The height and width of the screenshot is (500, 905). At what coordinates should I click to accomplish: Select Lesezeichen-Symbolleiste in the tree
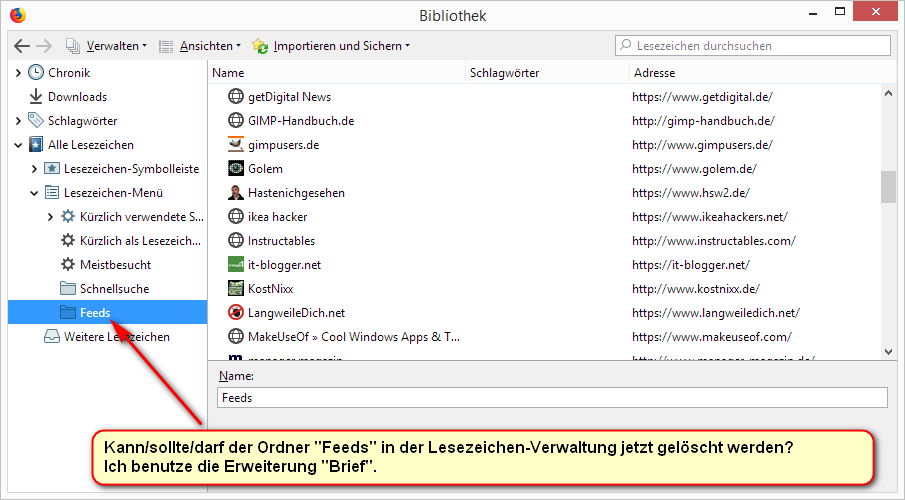pyautogui.click(x=131, y=169)
